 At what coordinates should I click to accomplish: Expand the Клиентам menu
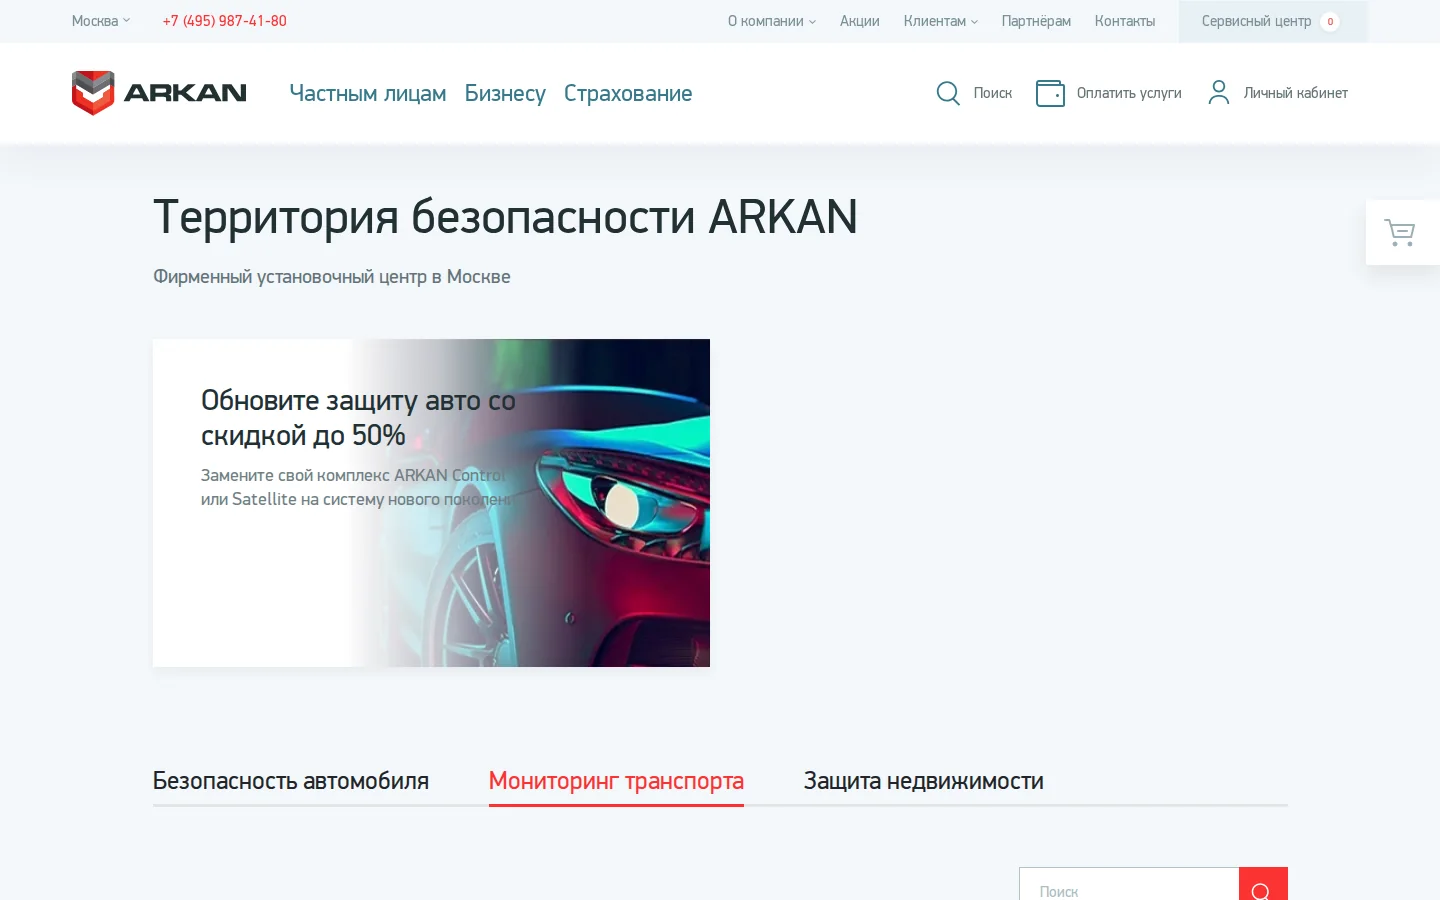click(x=941, y=21)
